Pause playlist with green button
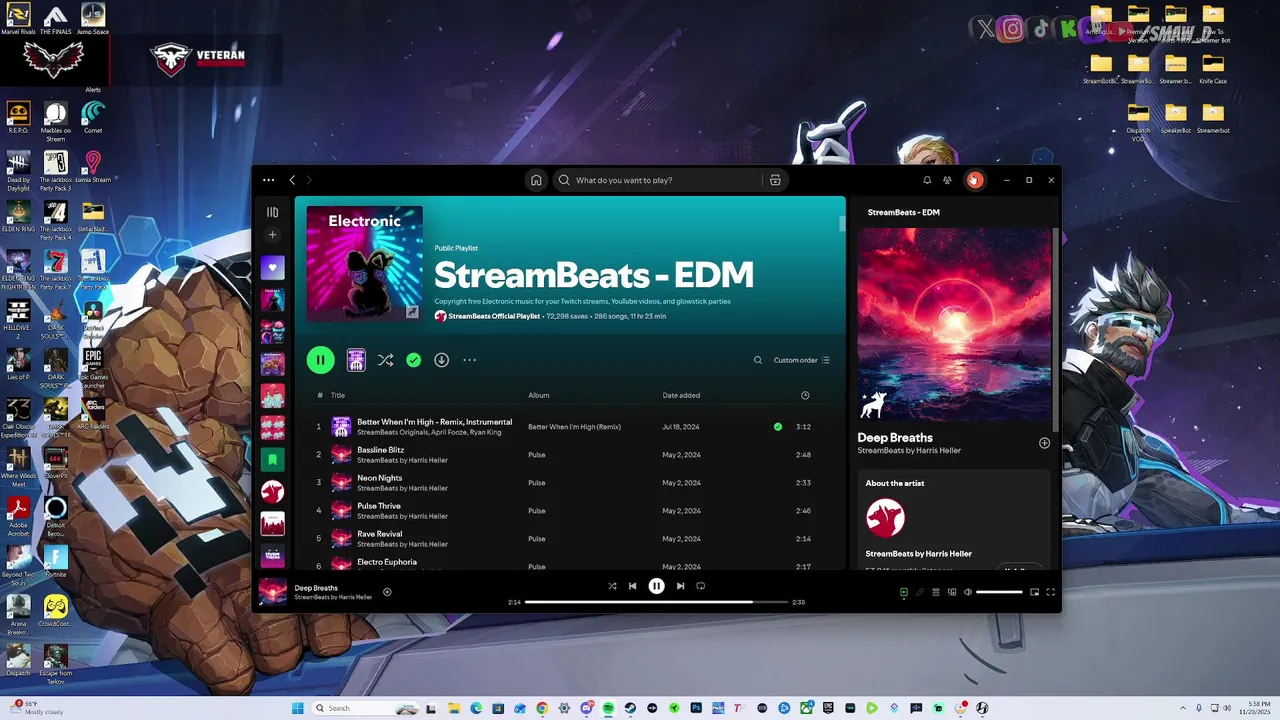The image size is (1280, 720). coord(320,360)
